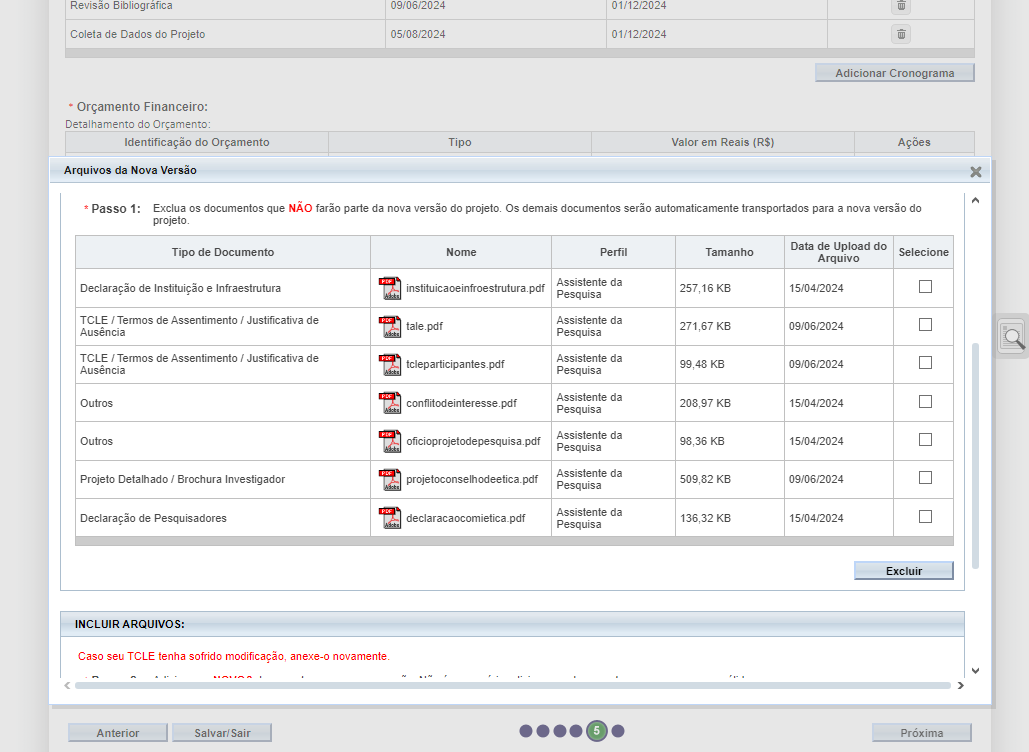The width and height of the screenshot is (1029, 752).
Task: Open PDF icon beside projetoconselhodeetica.pdf
Action: 390,480
